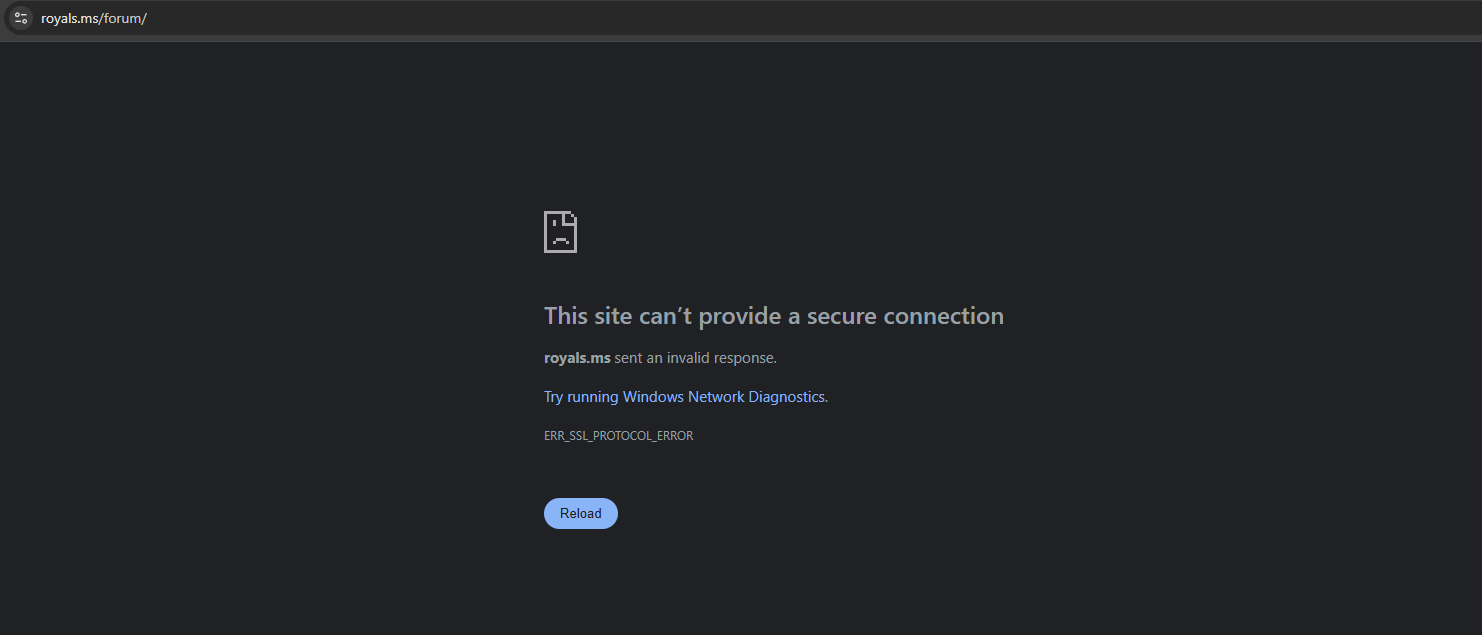This screenshot has height=635, width=1482.
Task: Click "This site" at the heading start
Action: click(x=588, y=316)
